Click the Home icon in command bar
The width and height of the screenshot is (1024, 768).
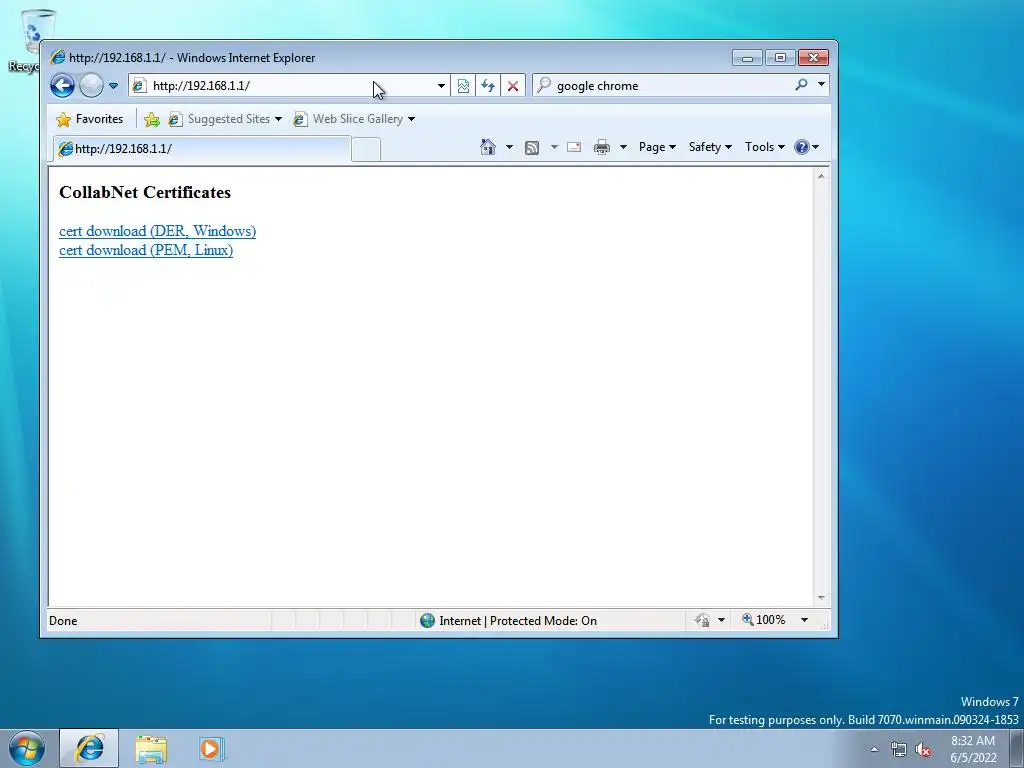pyautogui.click(x=488, y=147)
